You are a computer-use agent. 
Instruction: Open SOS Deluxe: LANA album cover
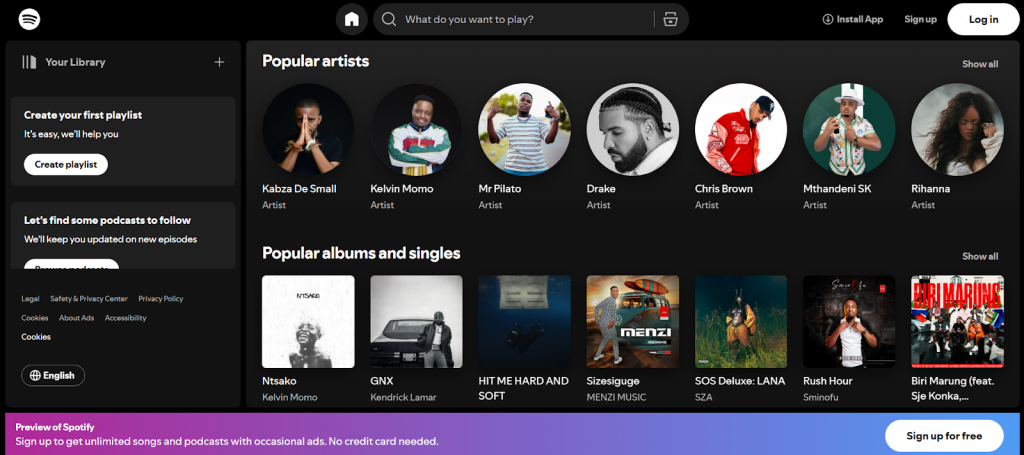740,321
